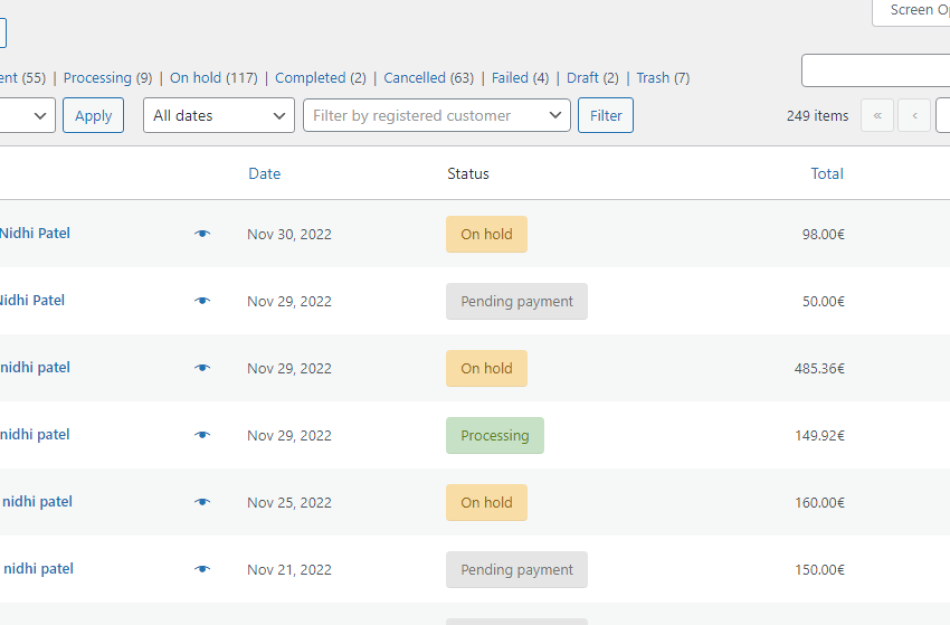Preview the Nov 30 order with the eye icon

[x=203, y=233]
